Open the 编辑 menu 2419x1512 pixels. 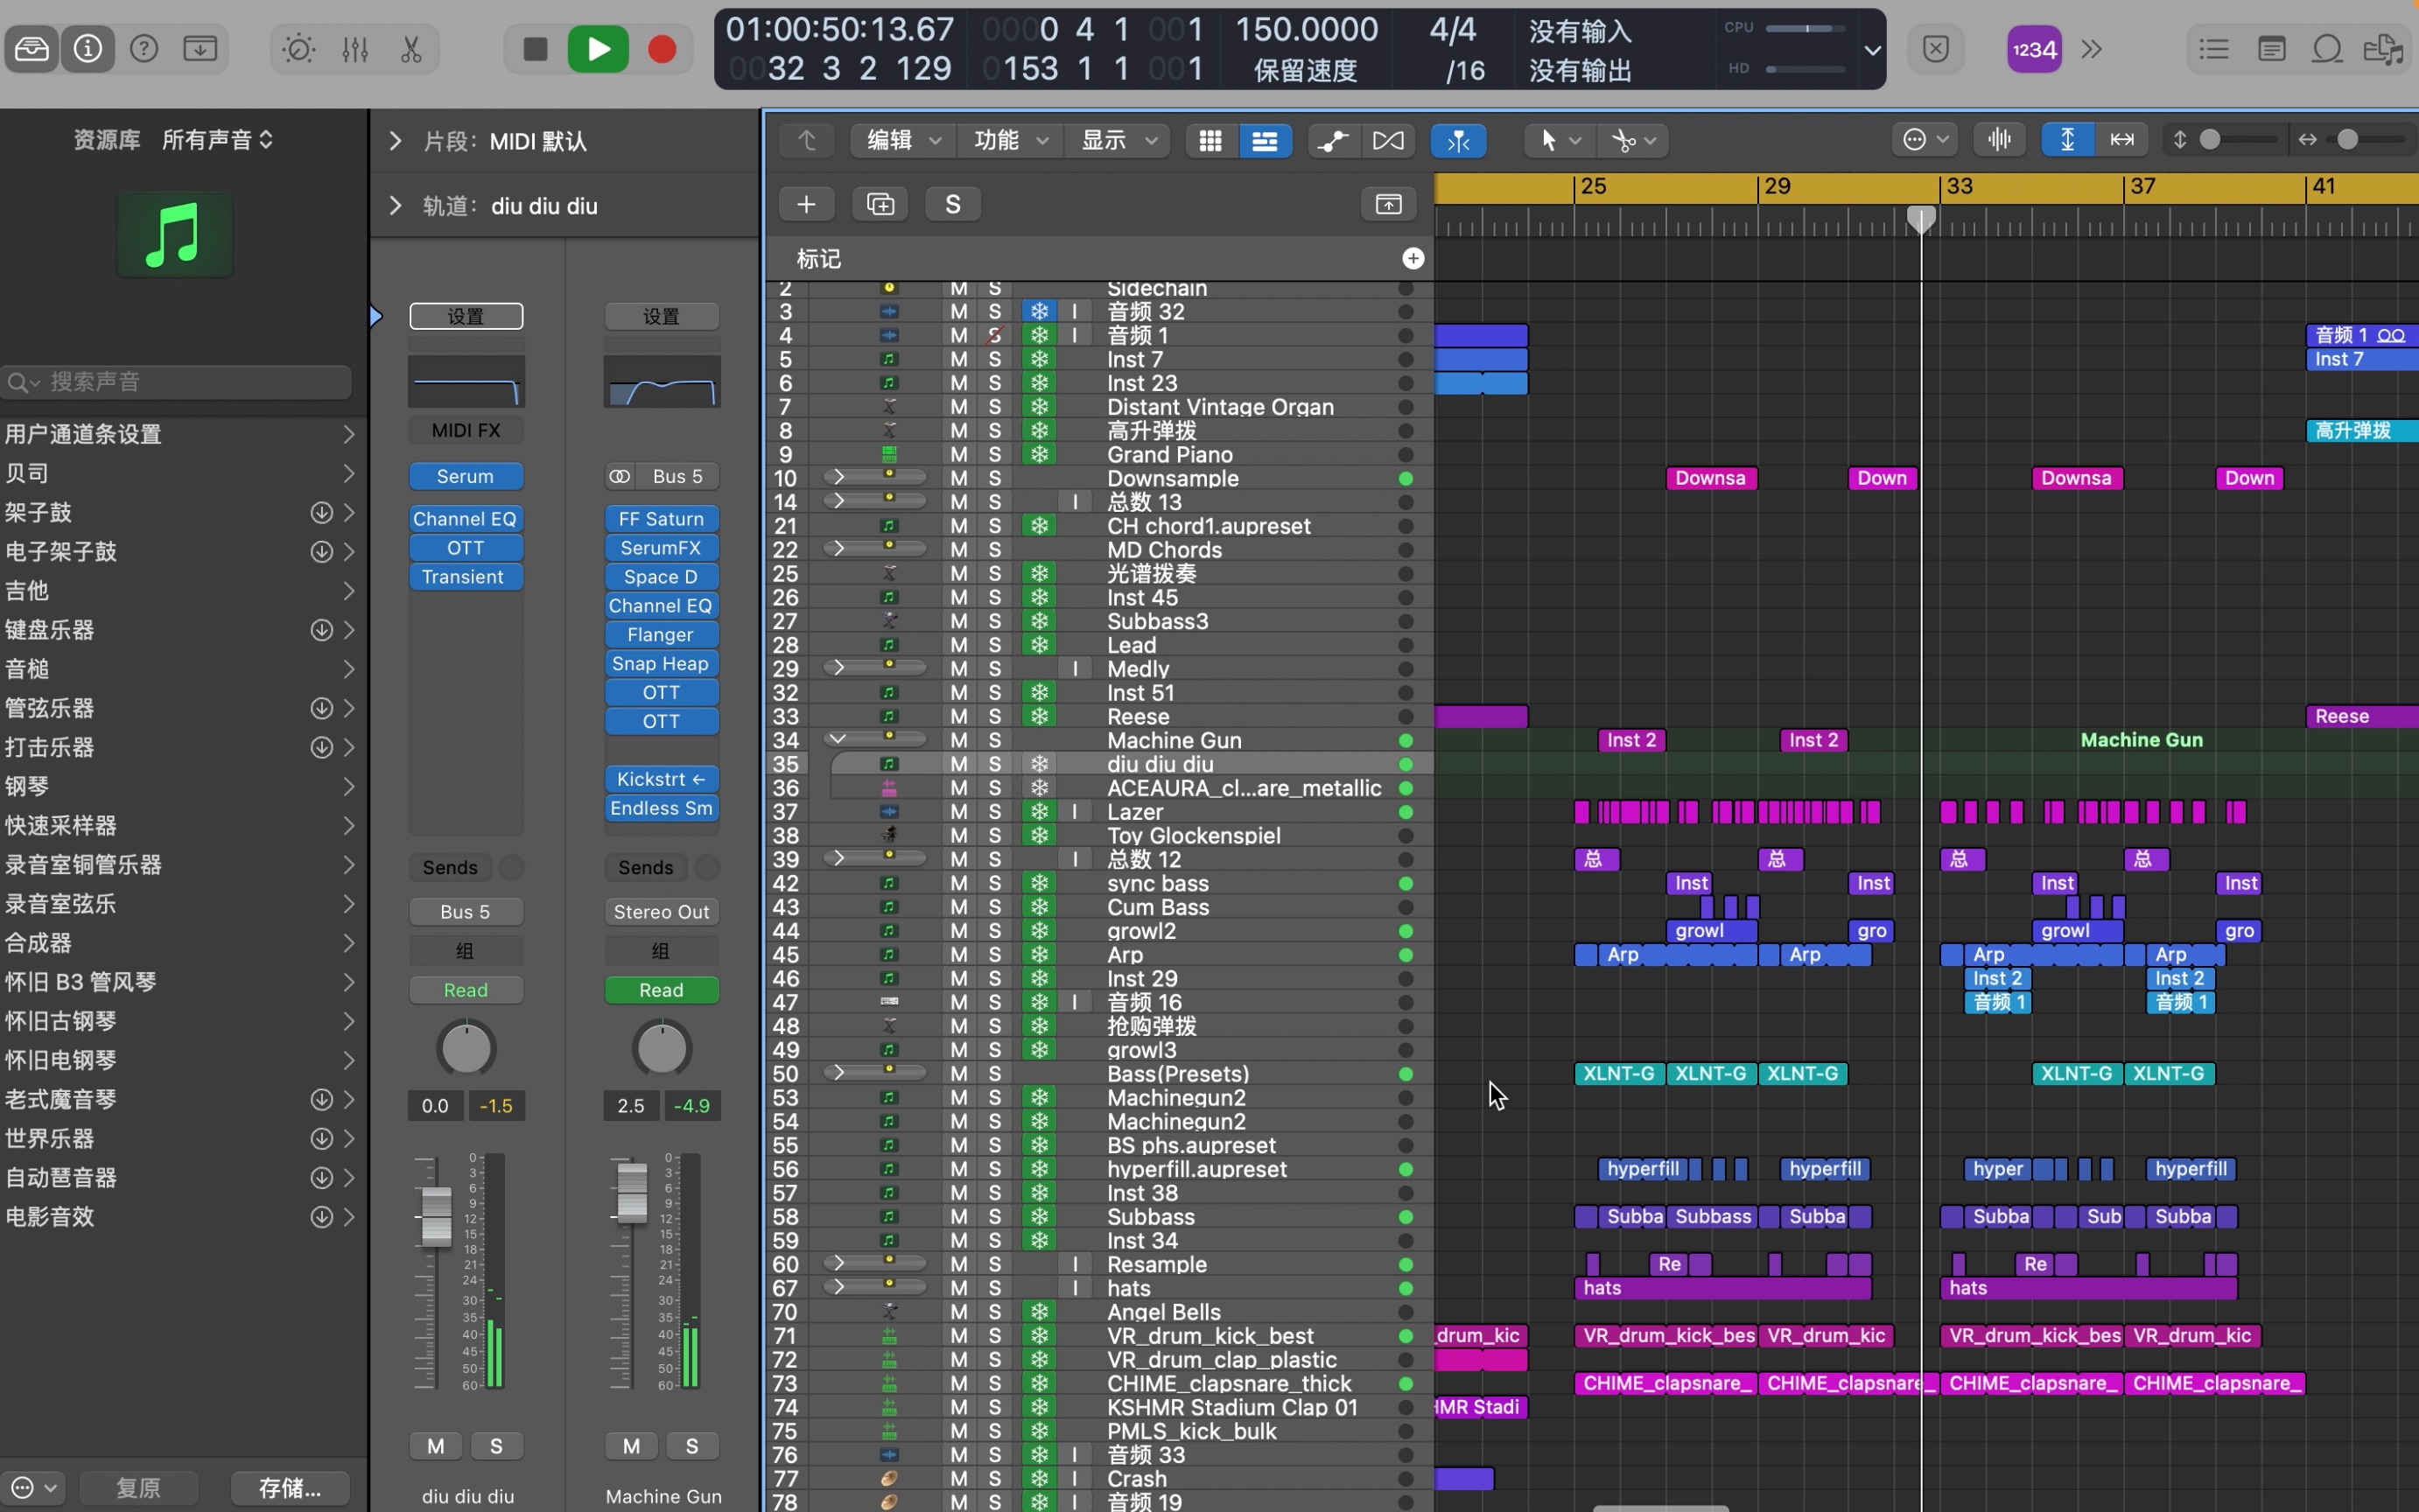click(903, 141)
